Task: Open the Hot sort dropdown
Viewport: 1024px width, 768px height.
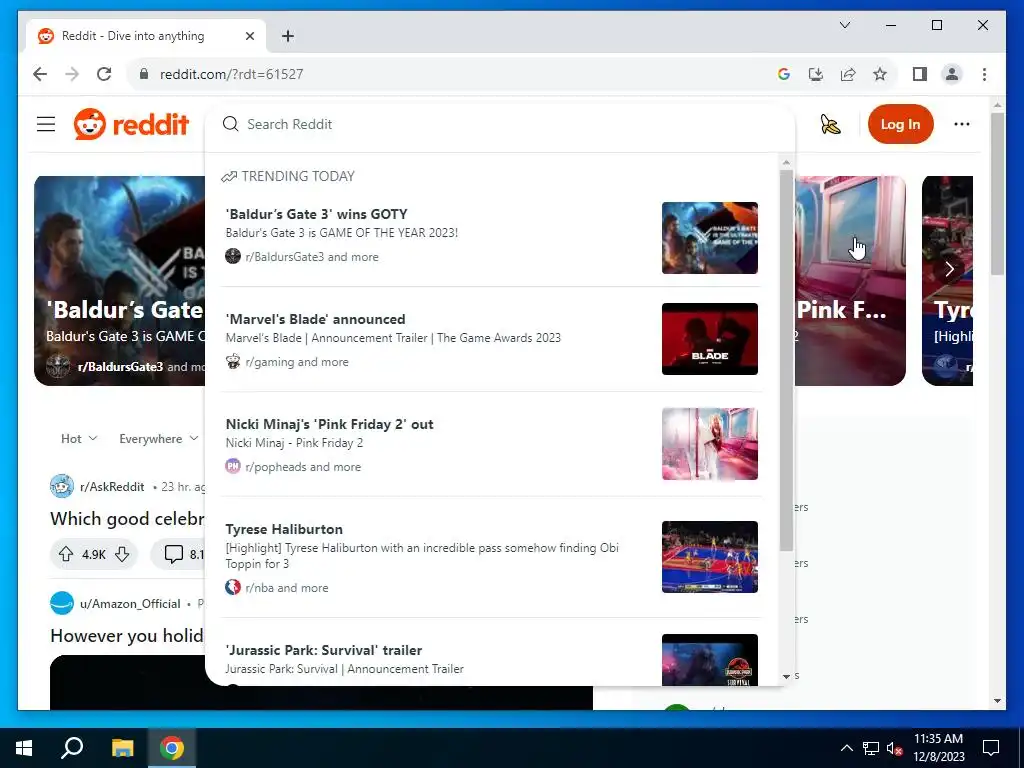Action: pos(79,439)
